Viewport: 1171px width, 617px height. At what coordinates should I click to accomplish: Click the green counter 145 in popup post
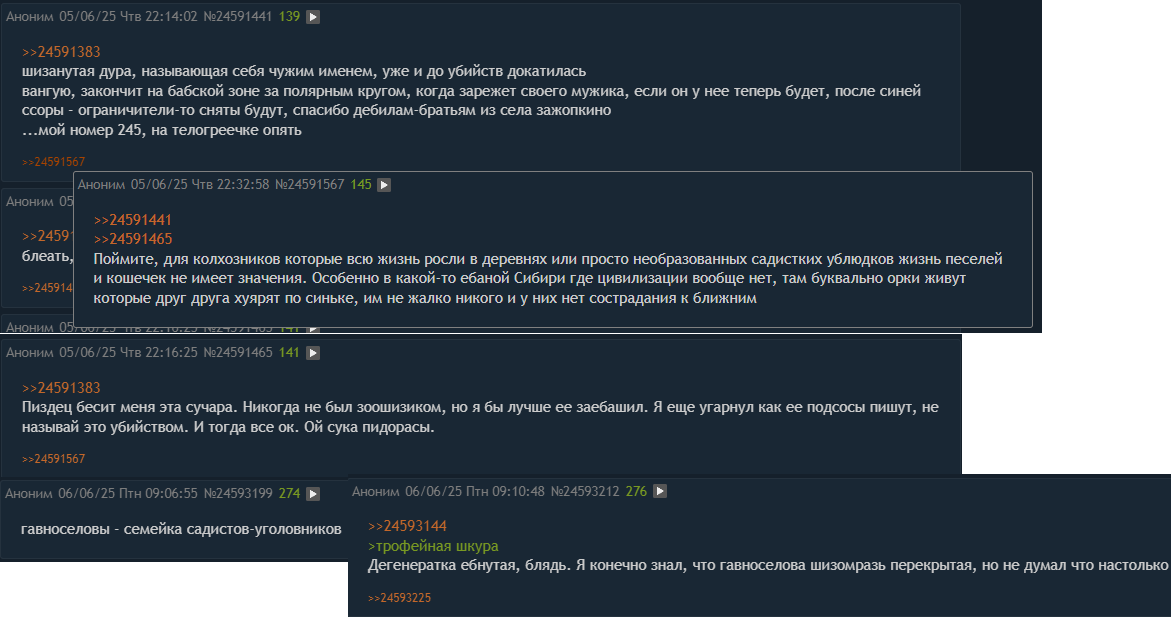point(361,185)
